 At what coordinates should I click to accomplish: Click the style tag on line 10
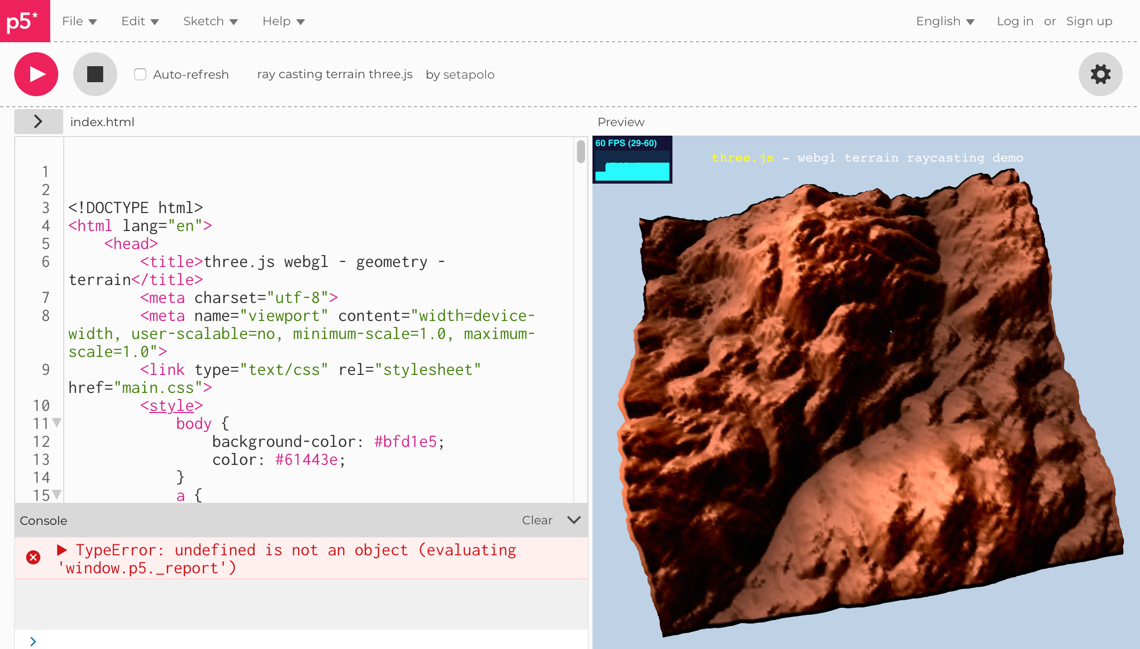pos(172,406)
